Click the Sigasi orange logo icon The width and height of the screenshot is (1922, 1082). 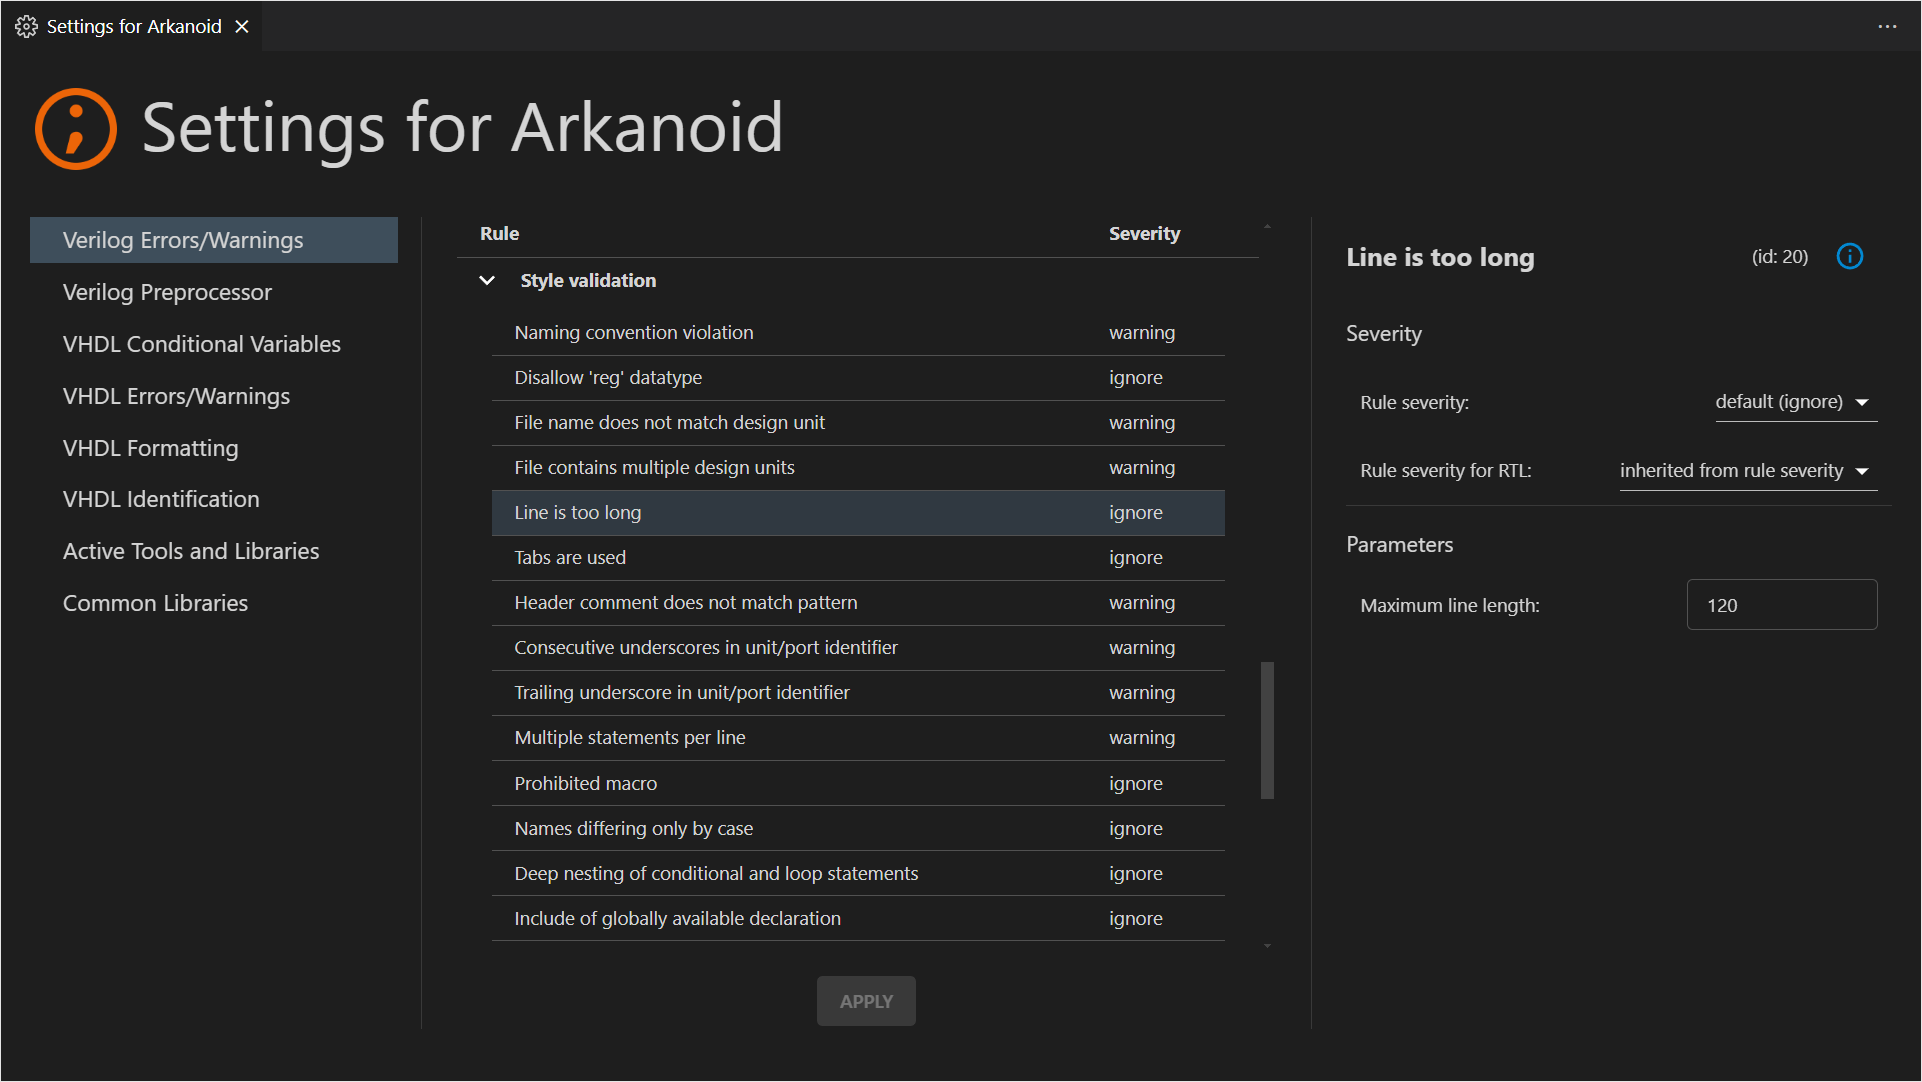pos(76,129)
